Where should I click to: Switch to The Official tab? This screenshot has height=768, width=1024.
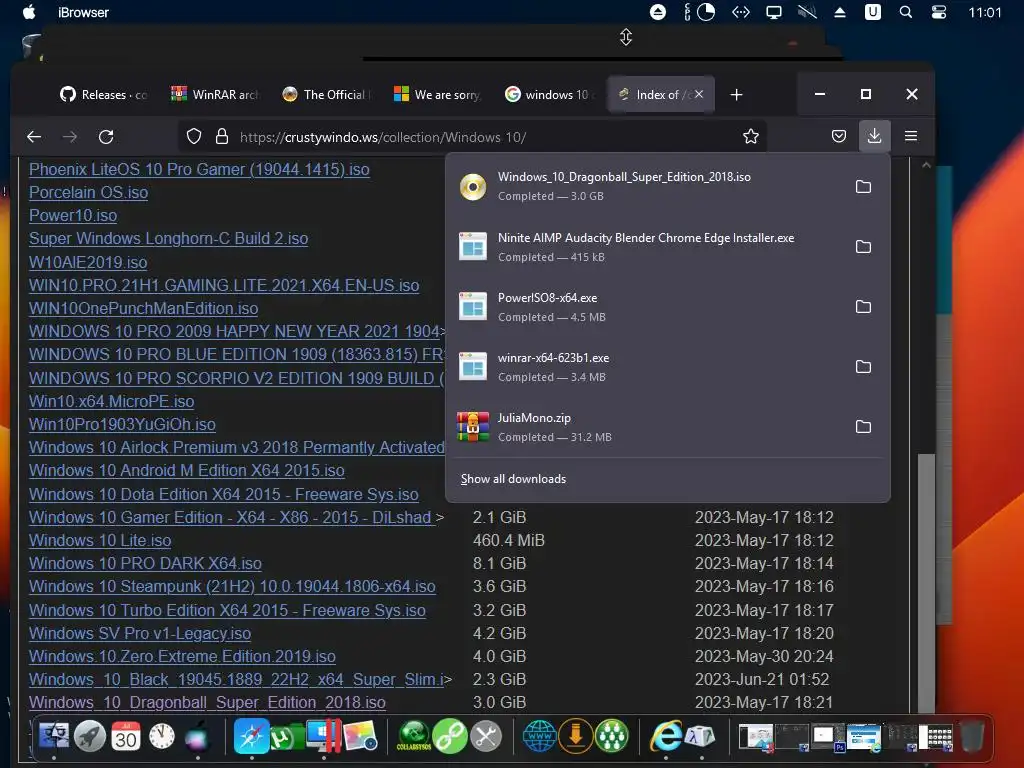click(327, 95)
